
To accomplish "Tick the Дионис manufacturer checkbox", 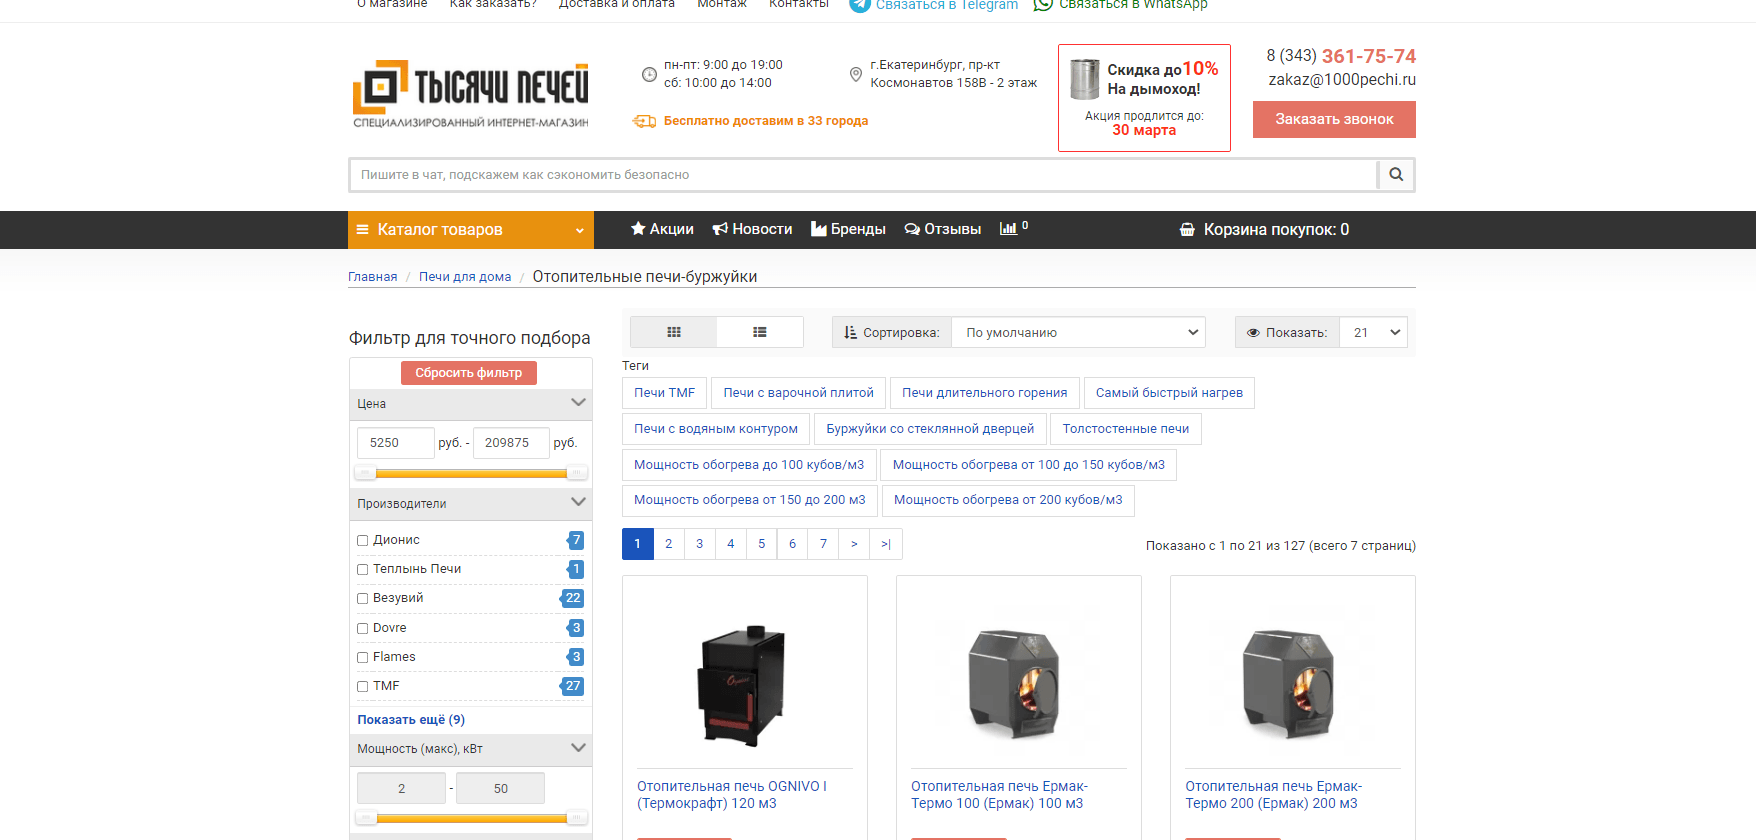I will (x=363, y=541).
